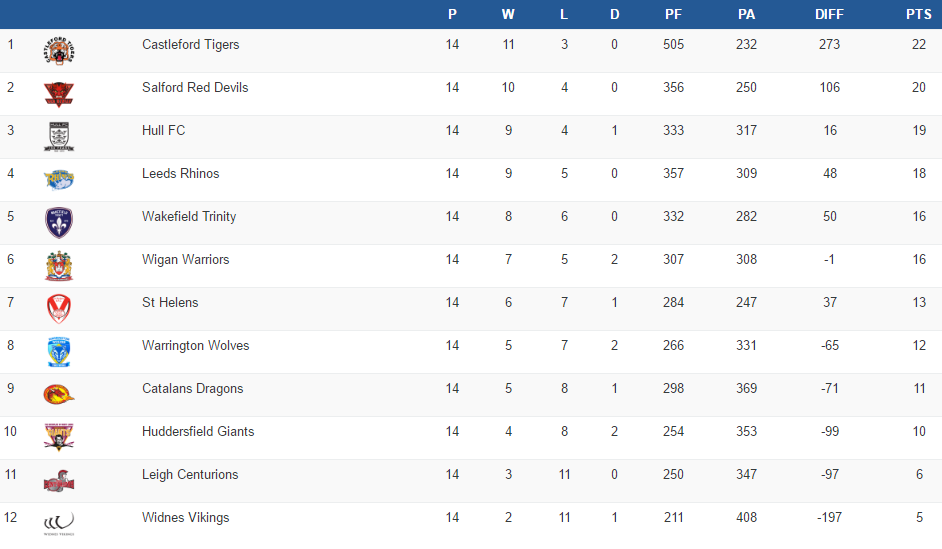
Task: Click the Leeds Rhinos logo
Action: pyautogui.click(x=59, y=180)
